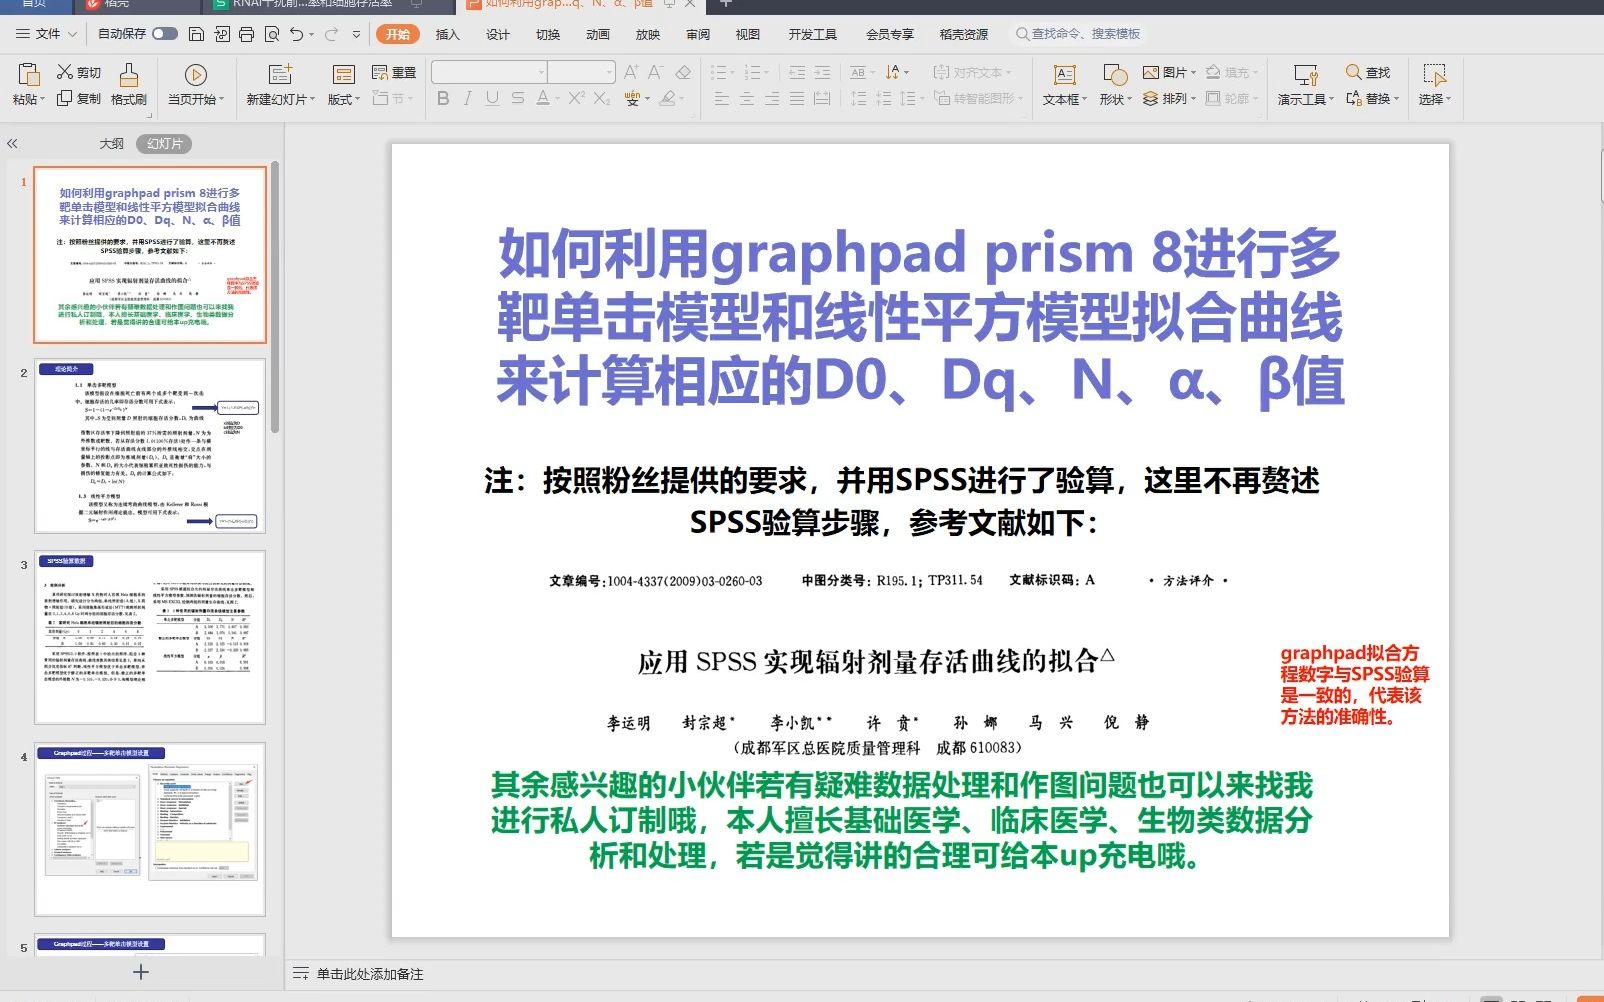
Task: Click the Picture (图片) icon
Action: coord(1151,72)
